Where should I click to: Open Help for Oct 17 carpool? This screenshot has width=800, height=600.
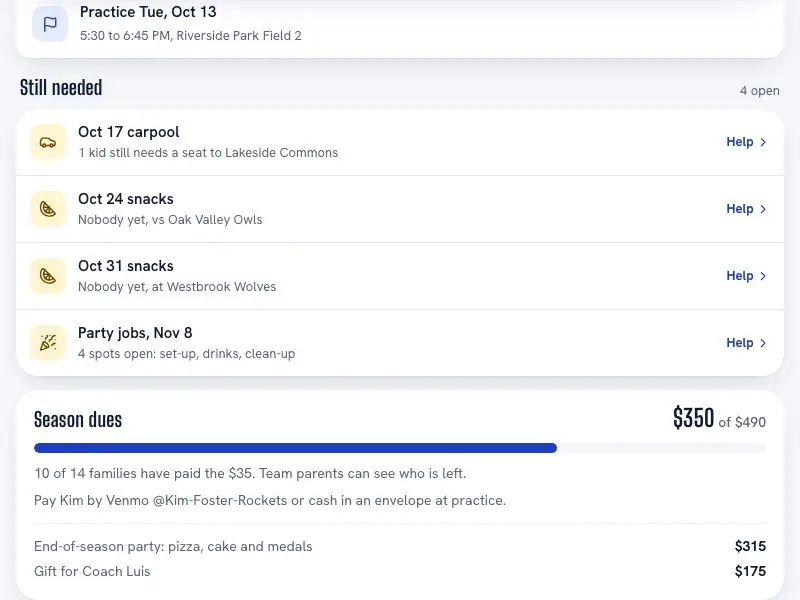(x=746, y=142)
